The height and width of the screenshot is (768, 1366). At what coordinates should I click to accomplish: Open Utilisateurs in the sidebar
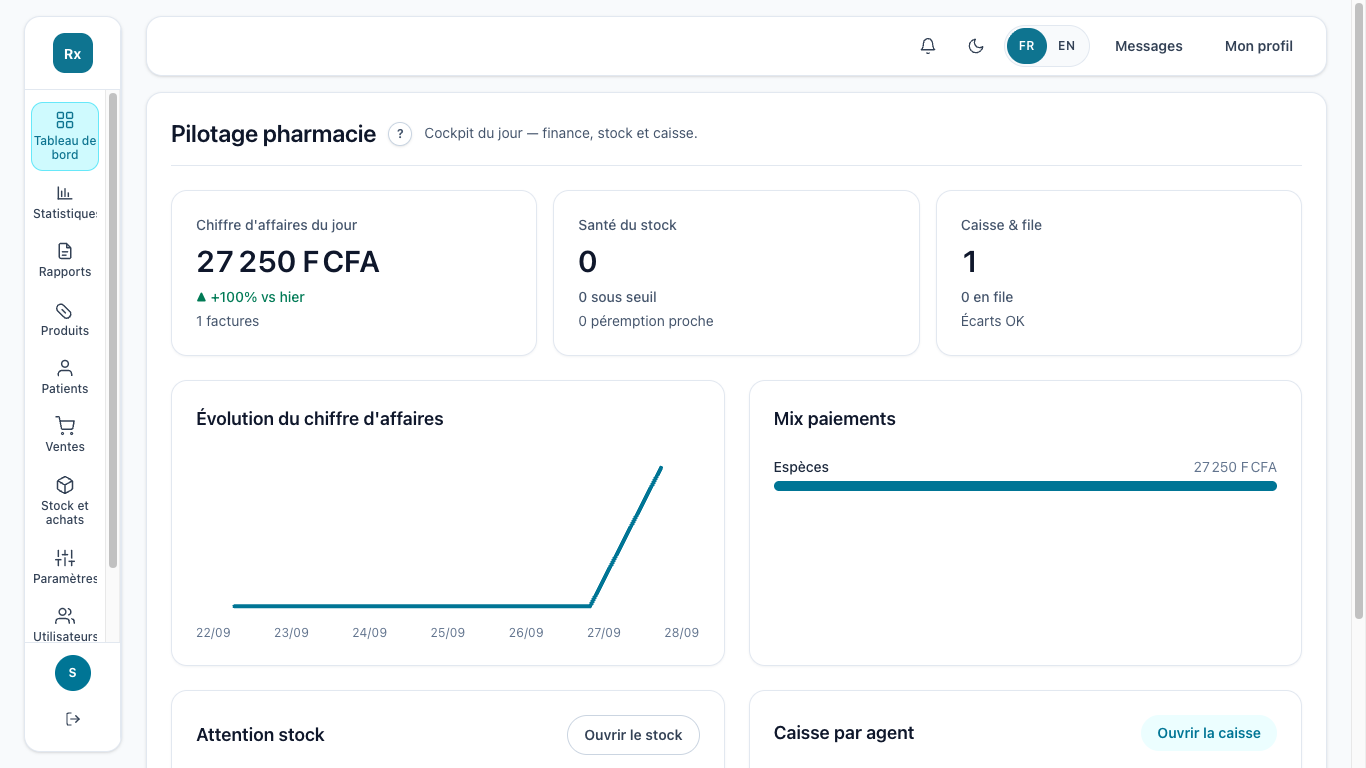coord(65,624)
